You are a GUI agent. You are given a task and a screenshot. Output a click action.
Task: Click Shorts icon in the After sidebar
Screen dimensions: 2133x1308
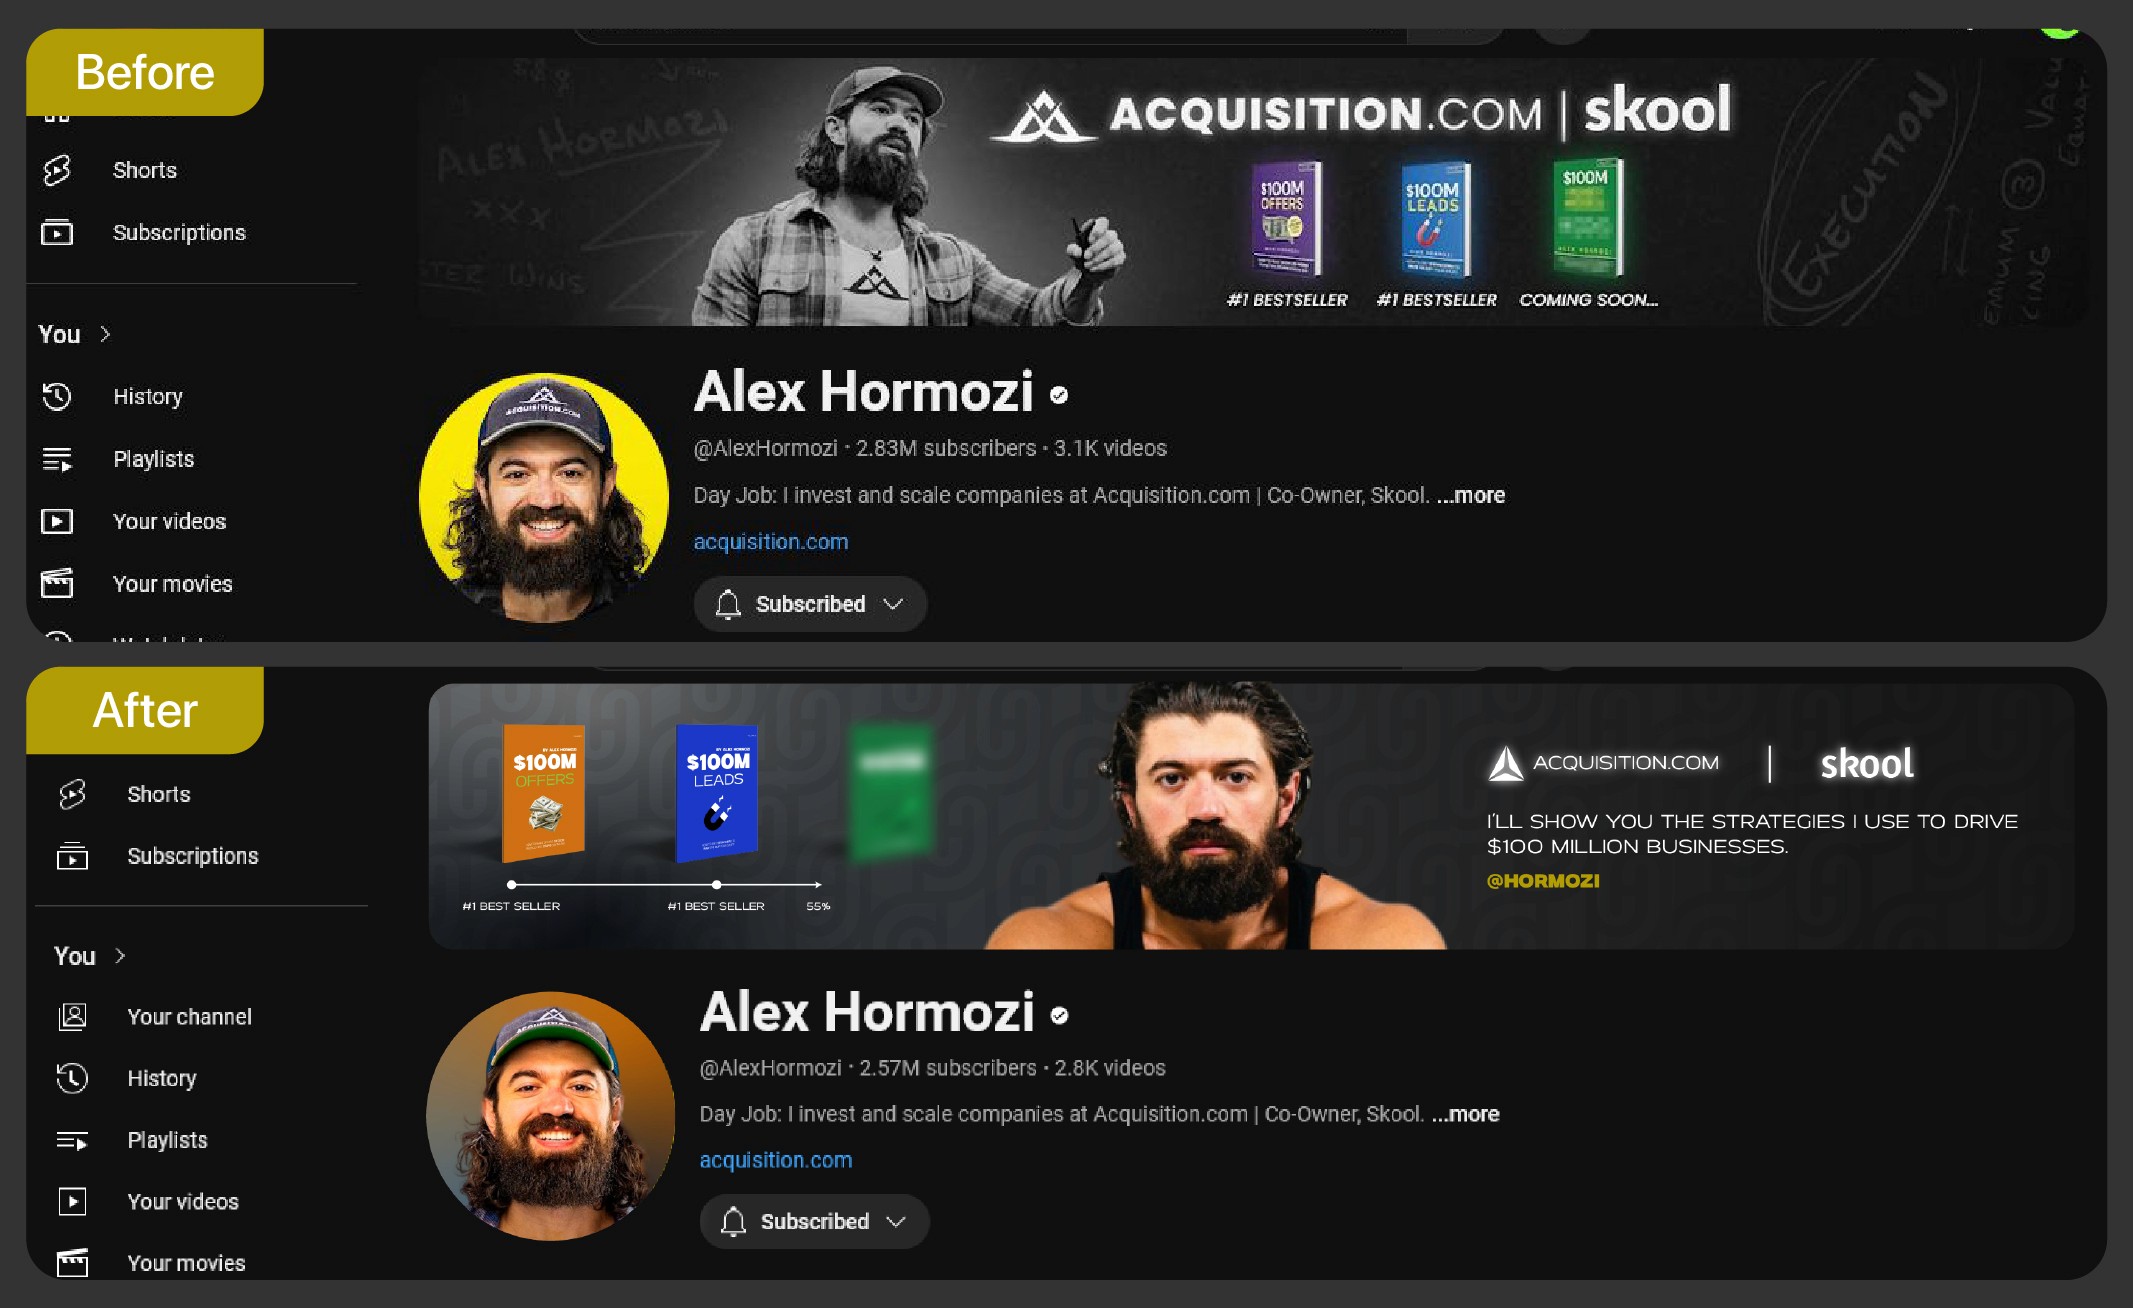click(72, 794)
